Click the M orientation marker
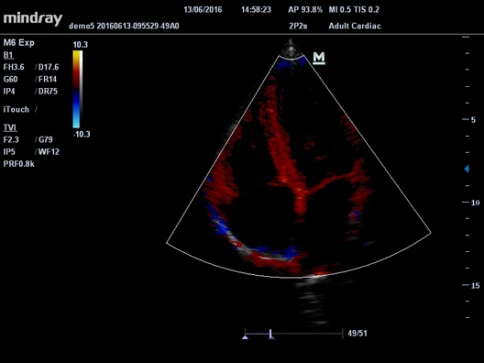This screenshot has height=363, width=484. 319,58
